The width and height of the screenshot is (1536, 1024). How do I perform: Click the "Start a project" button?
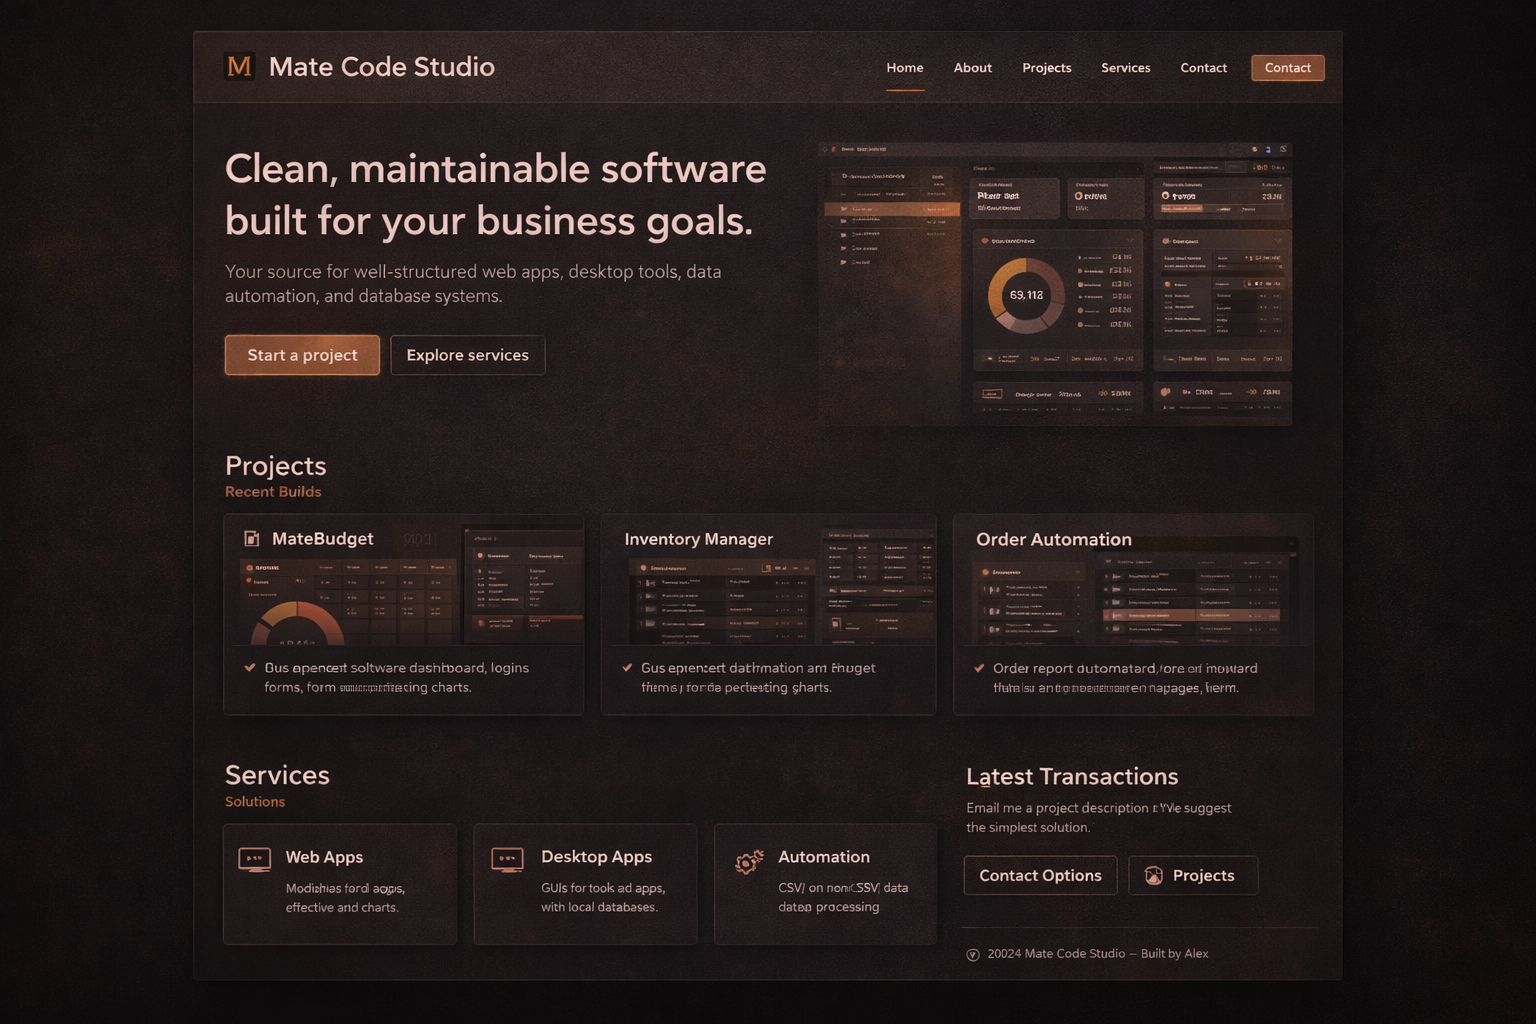point(301,355)
